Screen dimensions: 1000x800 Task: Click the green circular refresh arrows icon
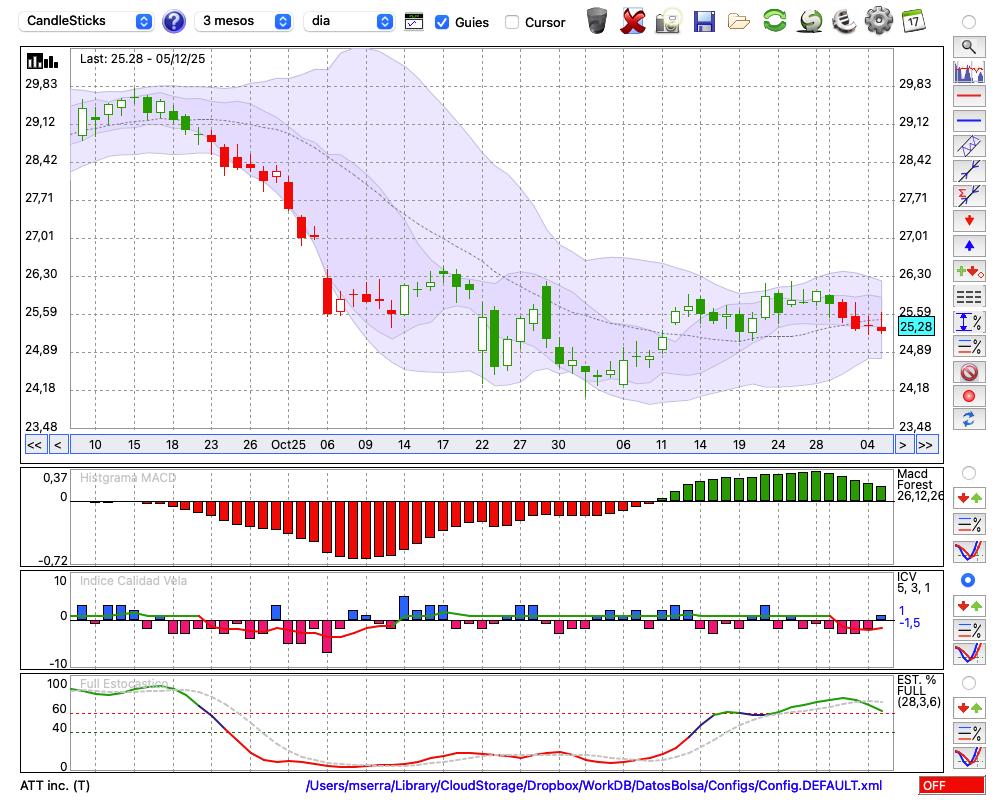click(774, 21)
